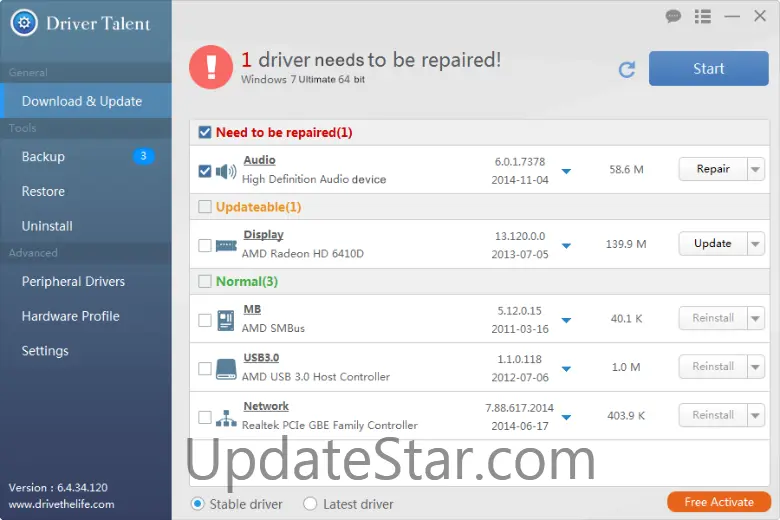
Task: Close the Driver Talent window
Action: coord(760,16)
